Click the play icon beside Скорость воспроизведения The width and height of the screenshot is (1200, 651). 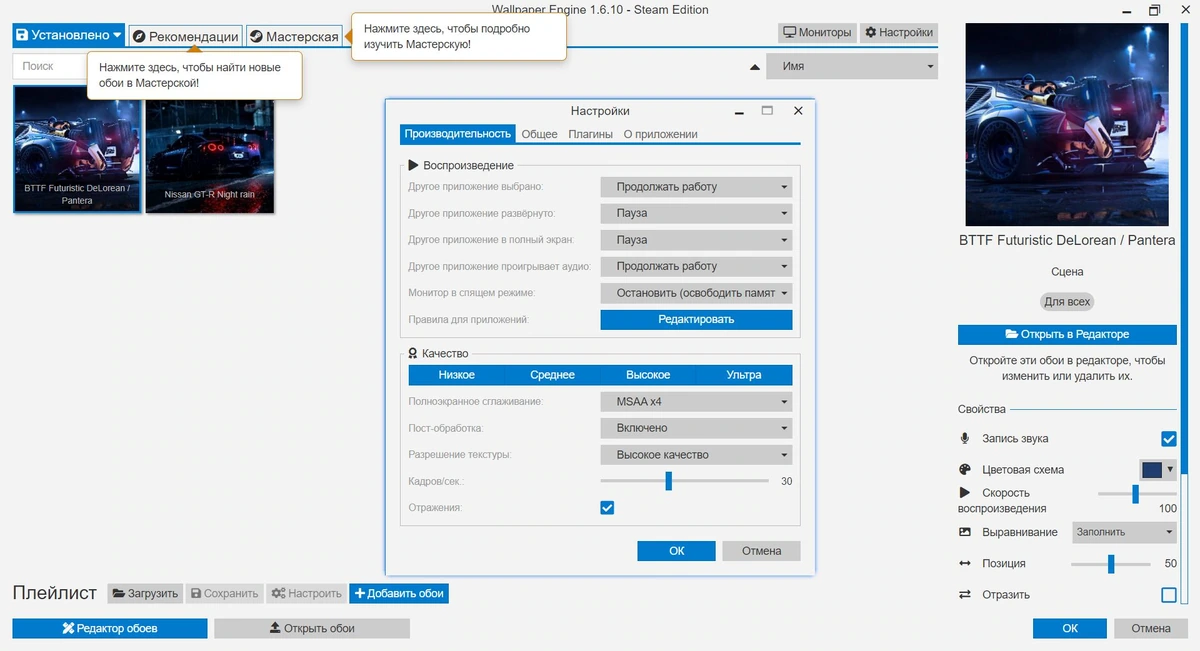click(x=965, y=493)
